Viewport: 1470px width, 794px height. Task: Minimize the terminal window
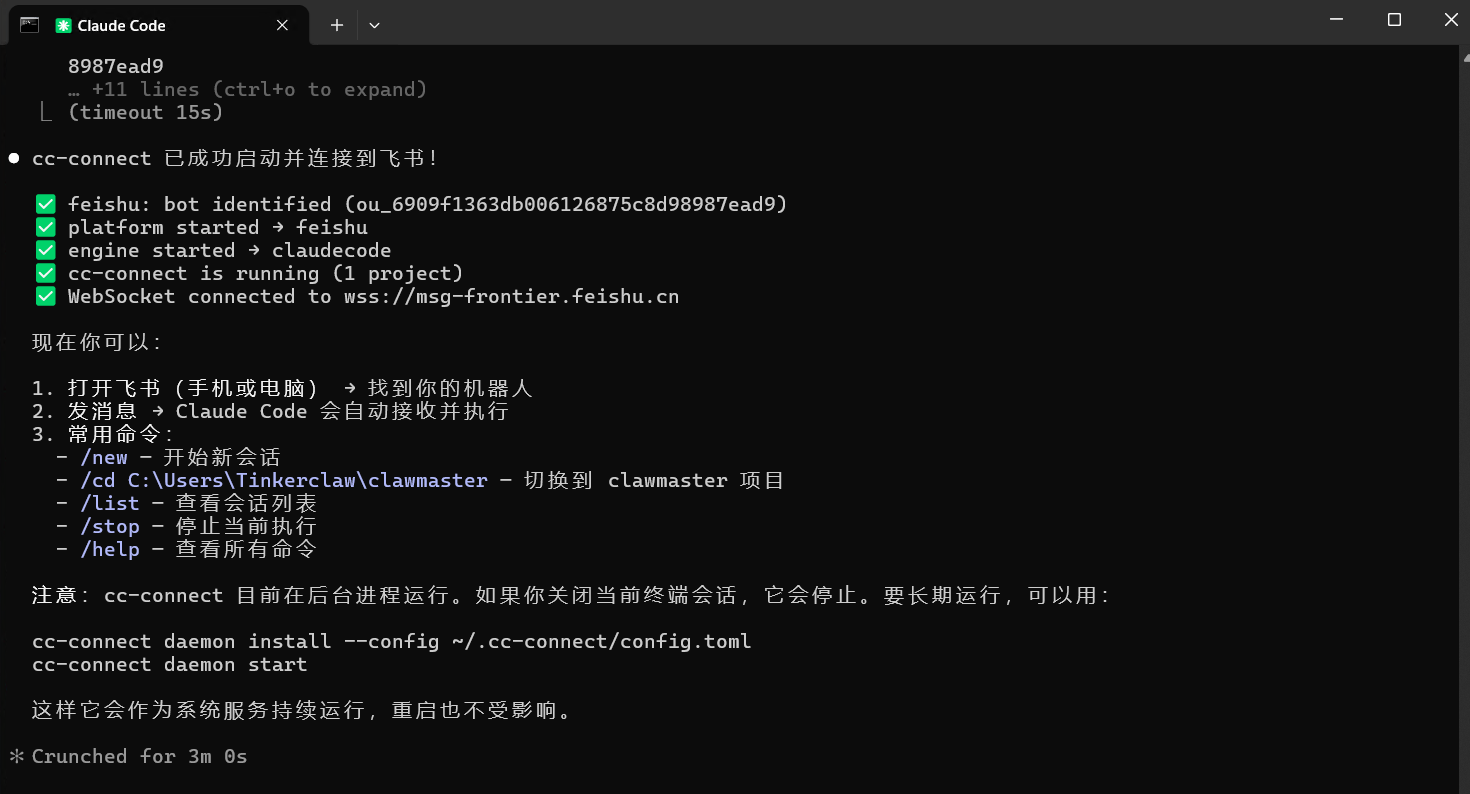1337,20
